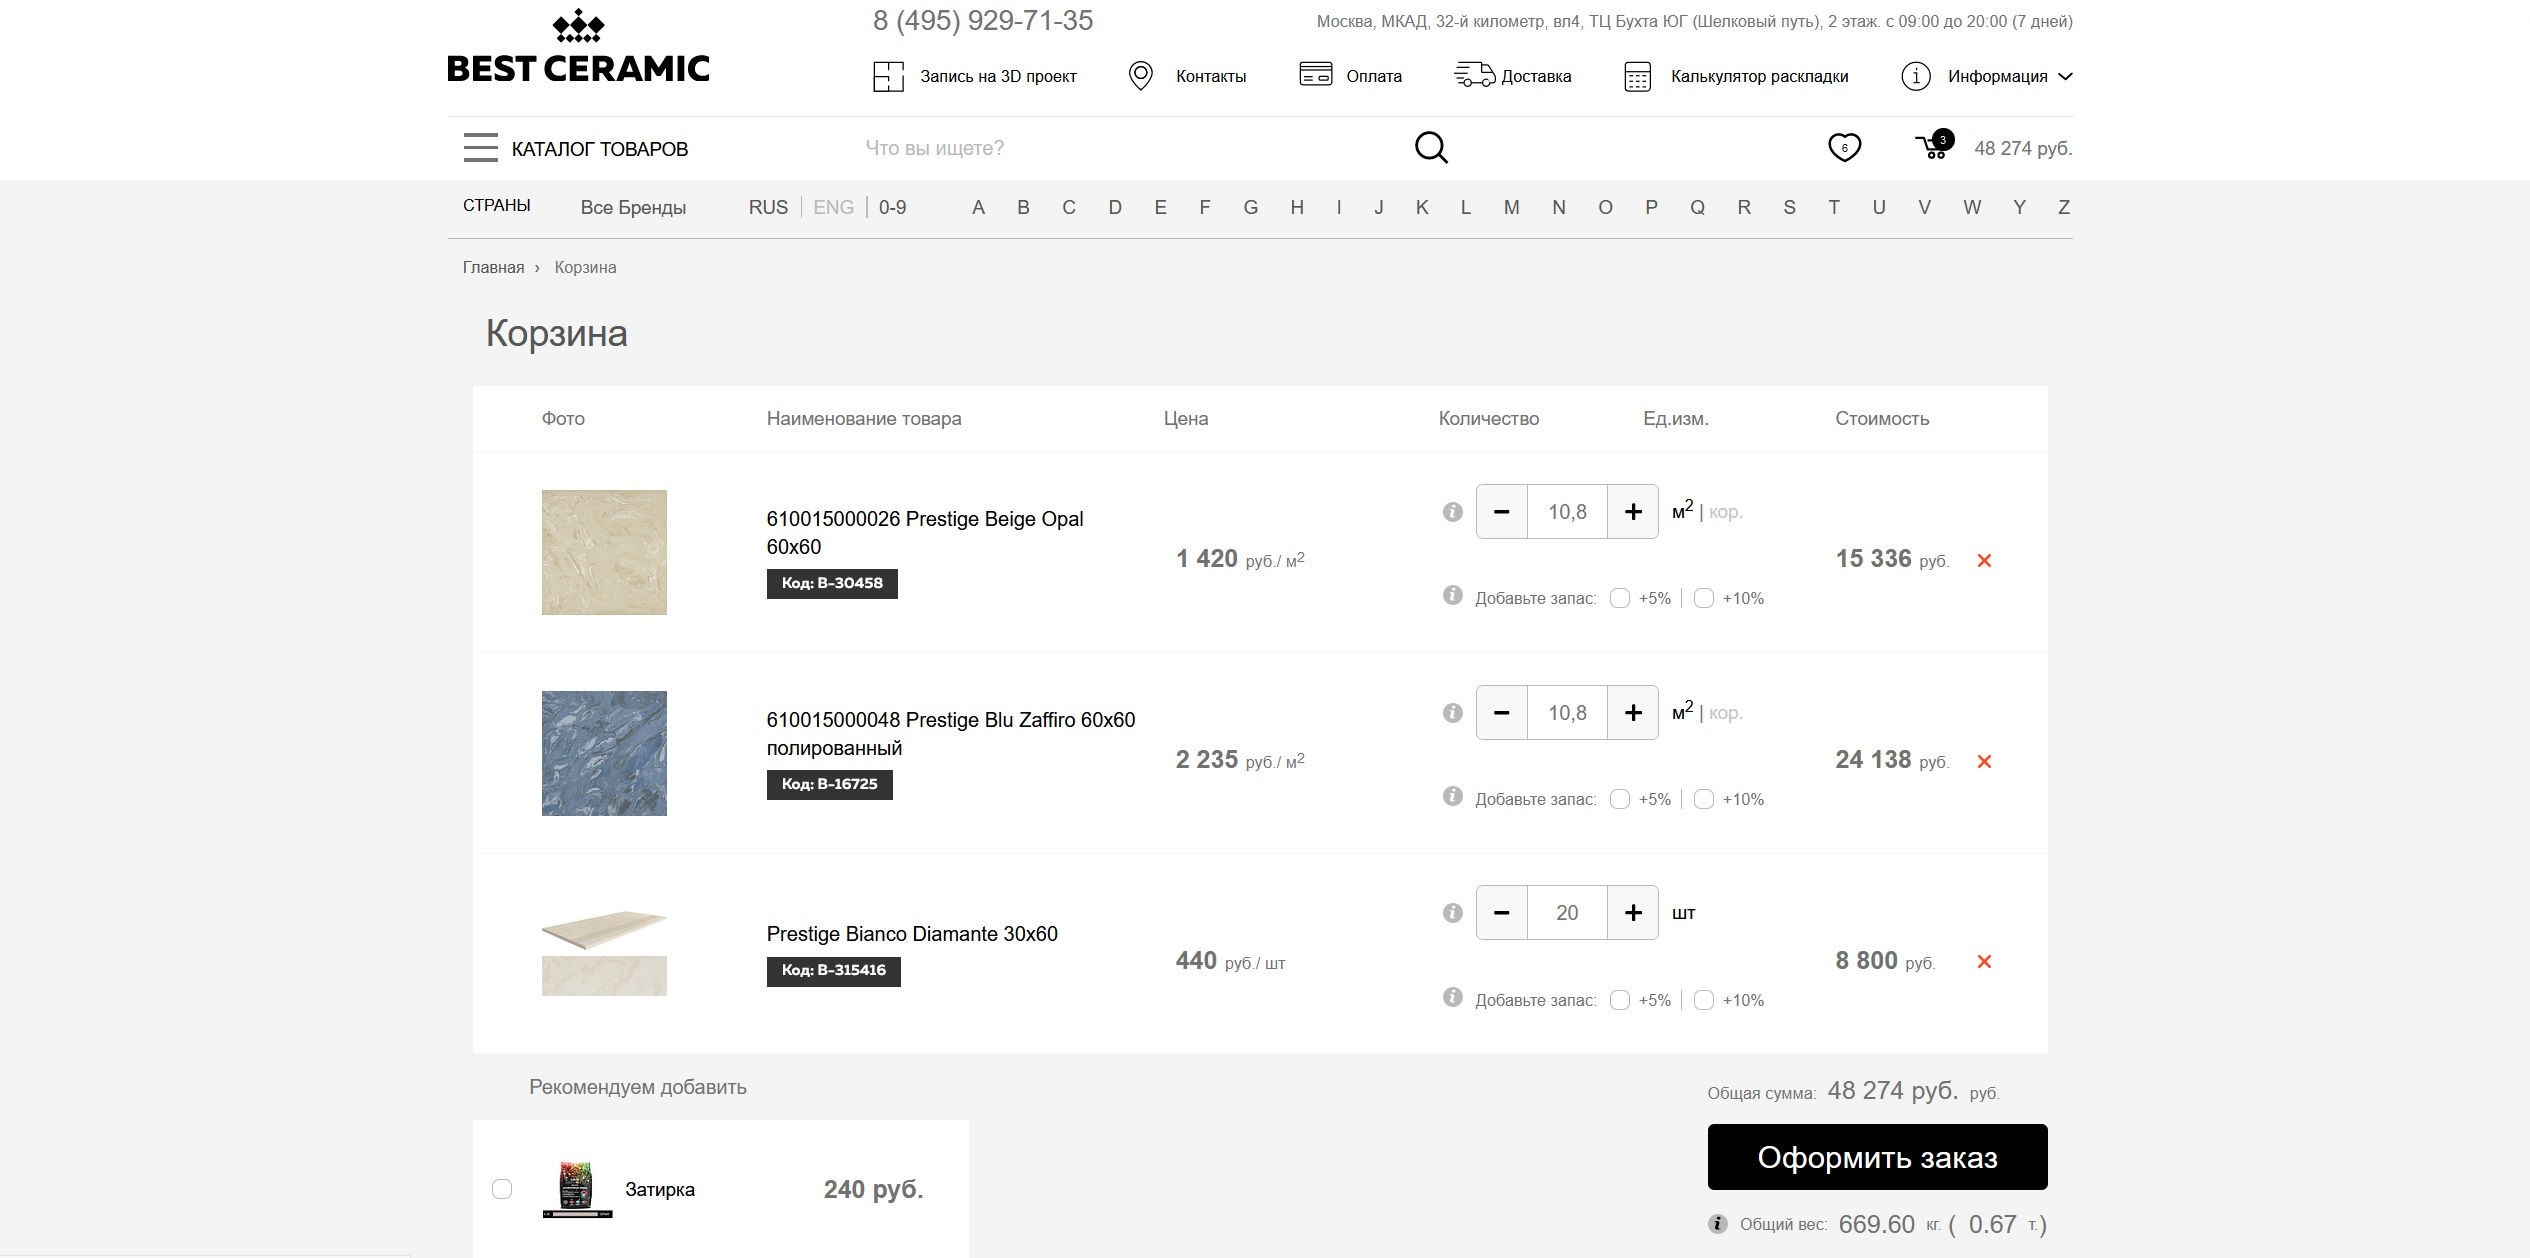Expand the Информация dropdown arrow
The image size is (2530, 1258).
click(2065, 77)
